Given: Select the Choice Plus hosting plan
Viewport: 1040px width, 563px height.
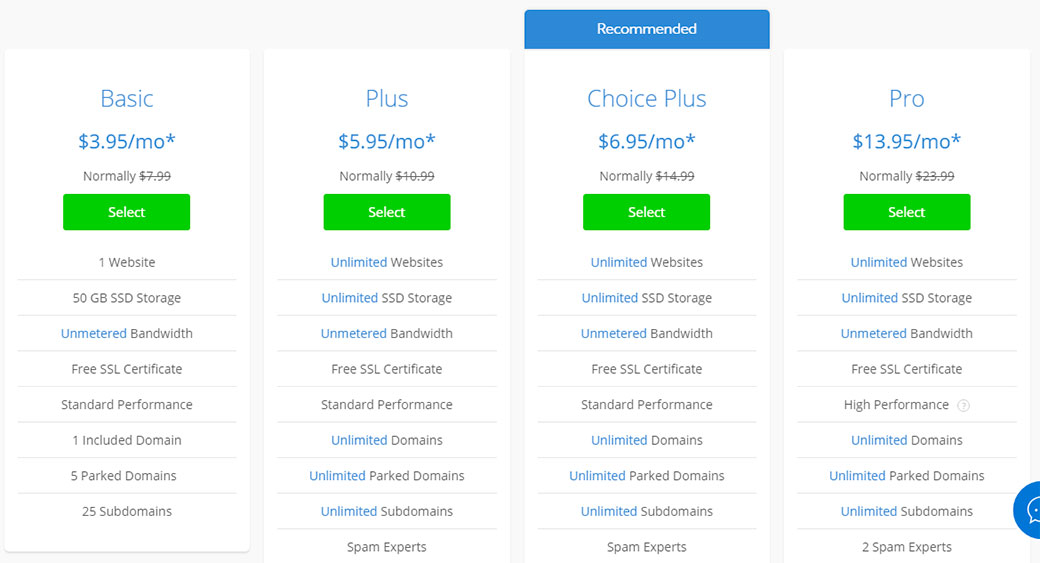Looking at the screenshot, I should 646,212.
